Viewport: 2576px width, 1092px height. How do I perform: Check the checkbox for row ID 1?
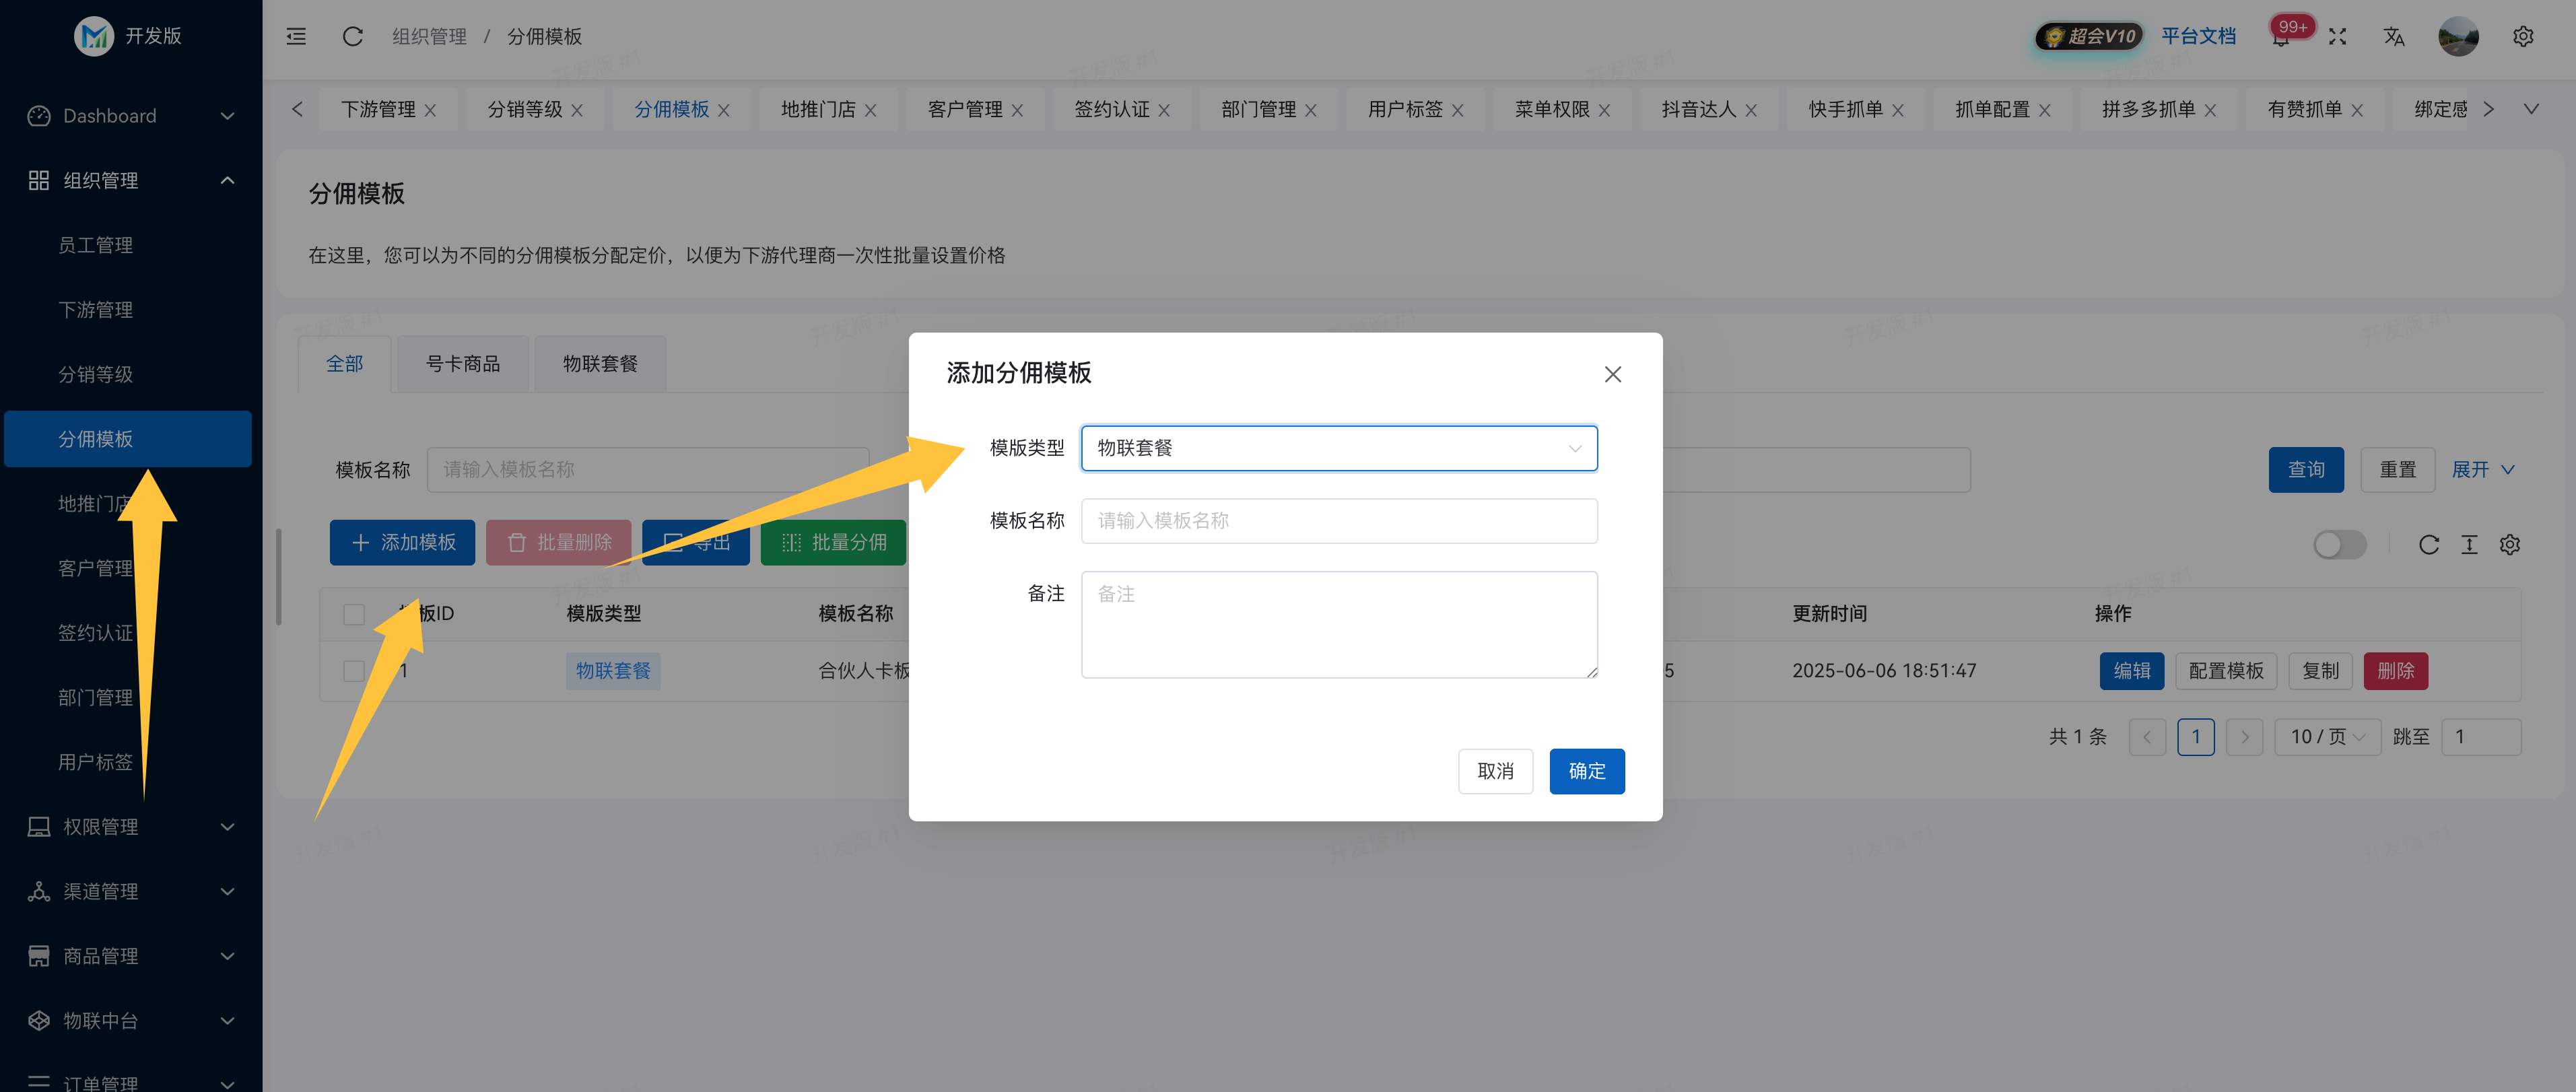tap(354, 671)
